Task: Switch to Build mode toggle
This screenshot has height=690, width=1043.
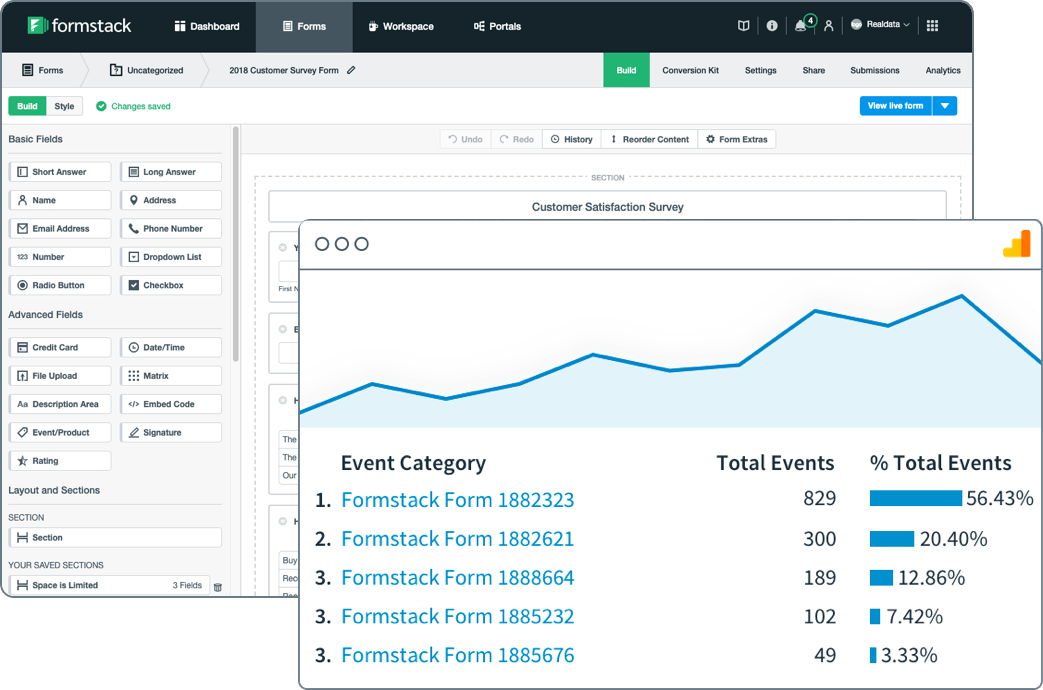Action: pyautogui.click(x=27, y=106)
